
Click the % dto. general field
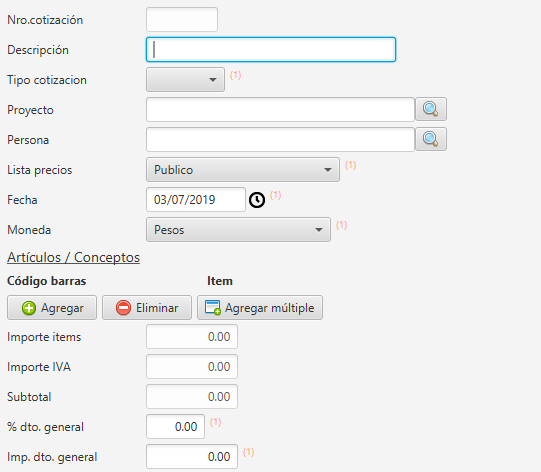click(x=175, y=427)
